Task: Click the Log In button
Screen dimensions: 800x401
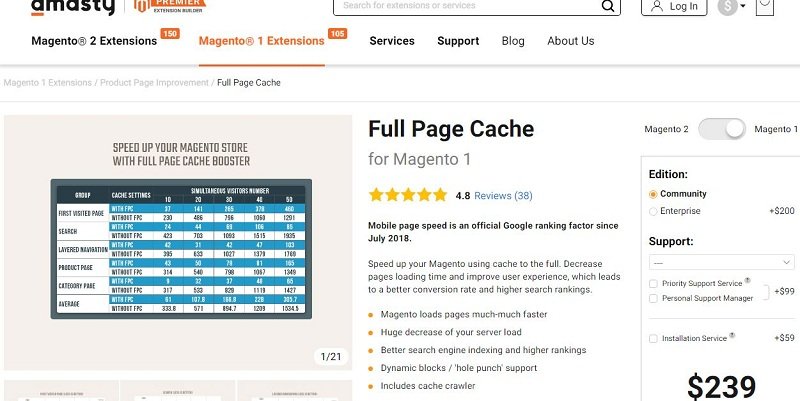Action: point(674,6)
